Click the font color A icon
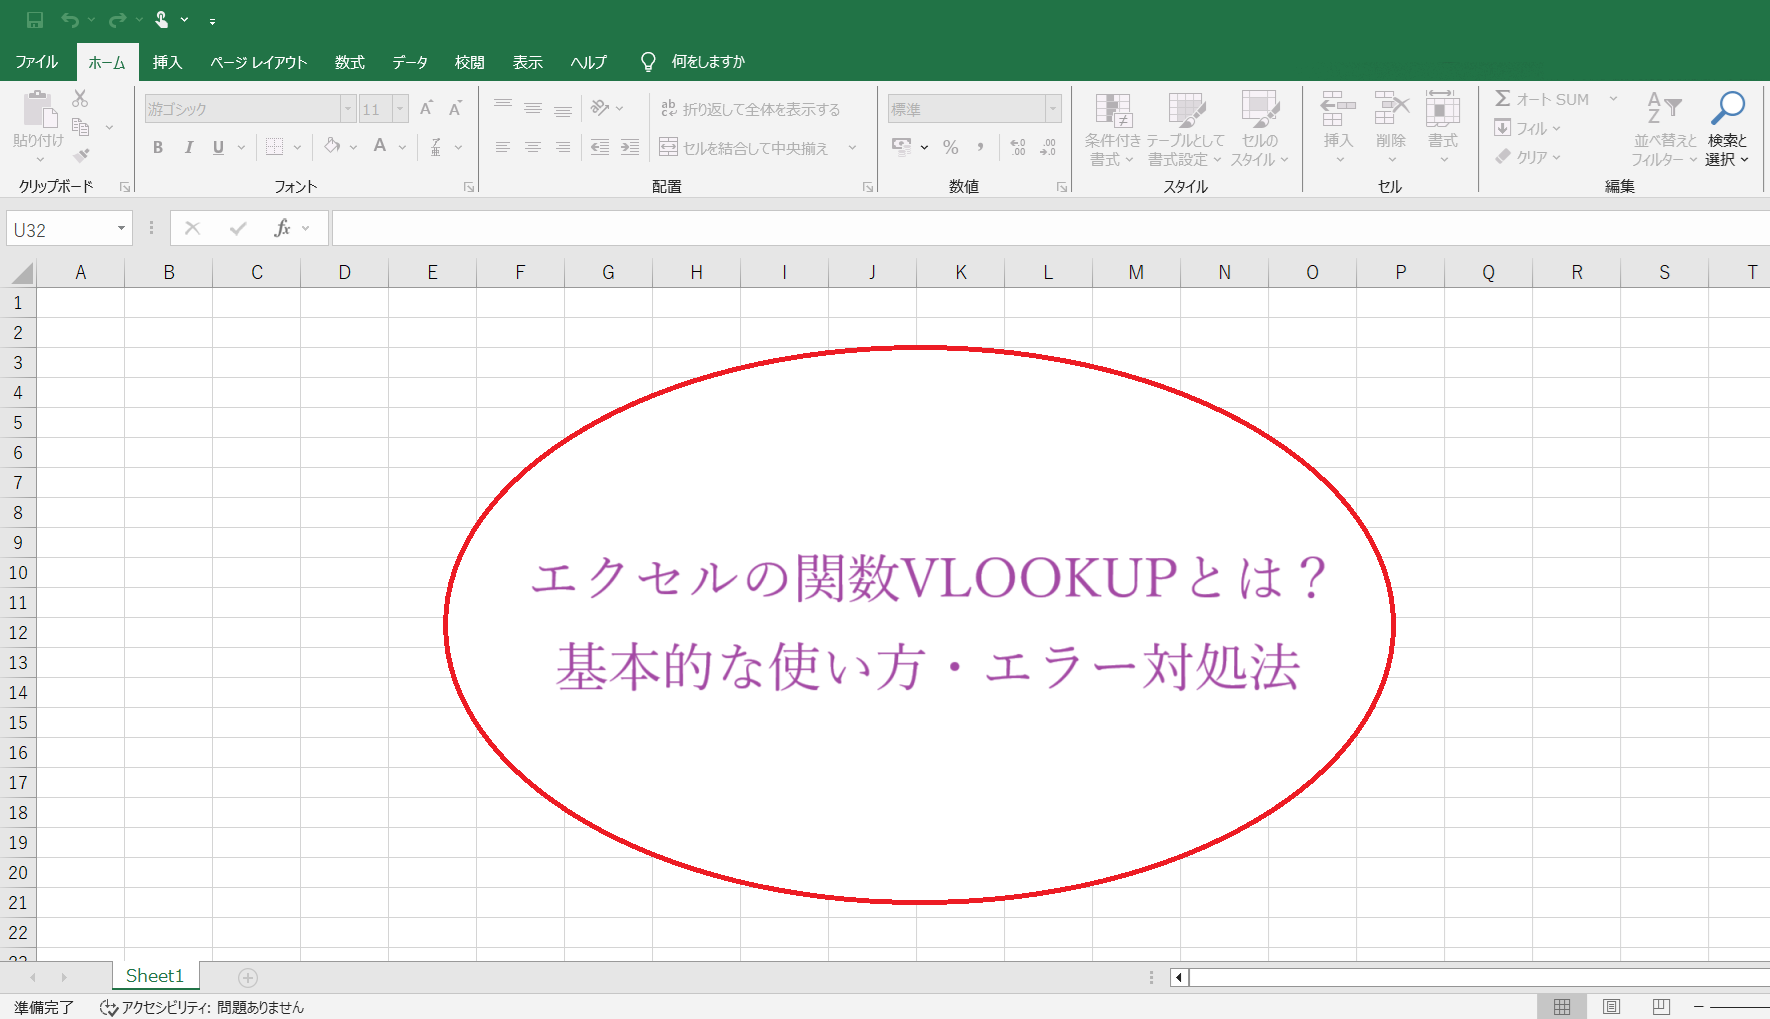 click(x=380, y=147)
